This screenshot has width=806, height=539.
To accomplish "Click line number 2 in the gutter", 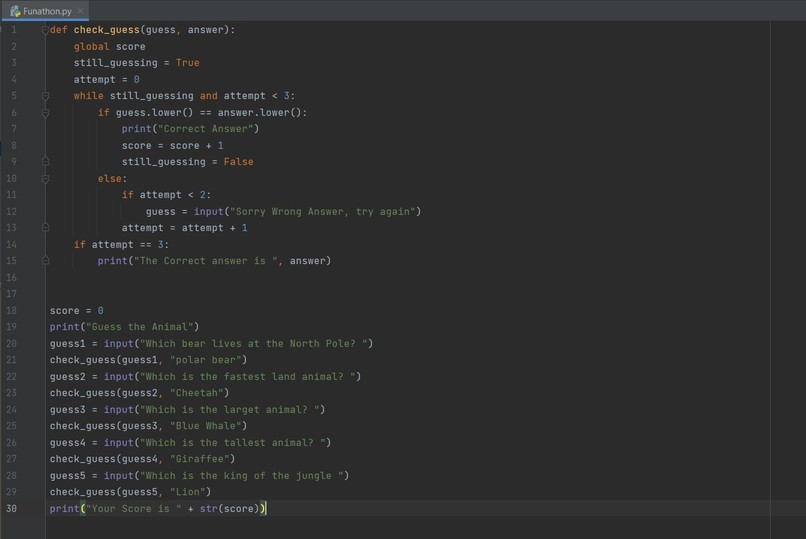I will point(14,47).
